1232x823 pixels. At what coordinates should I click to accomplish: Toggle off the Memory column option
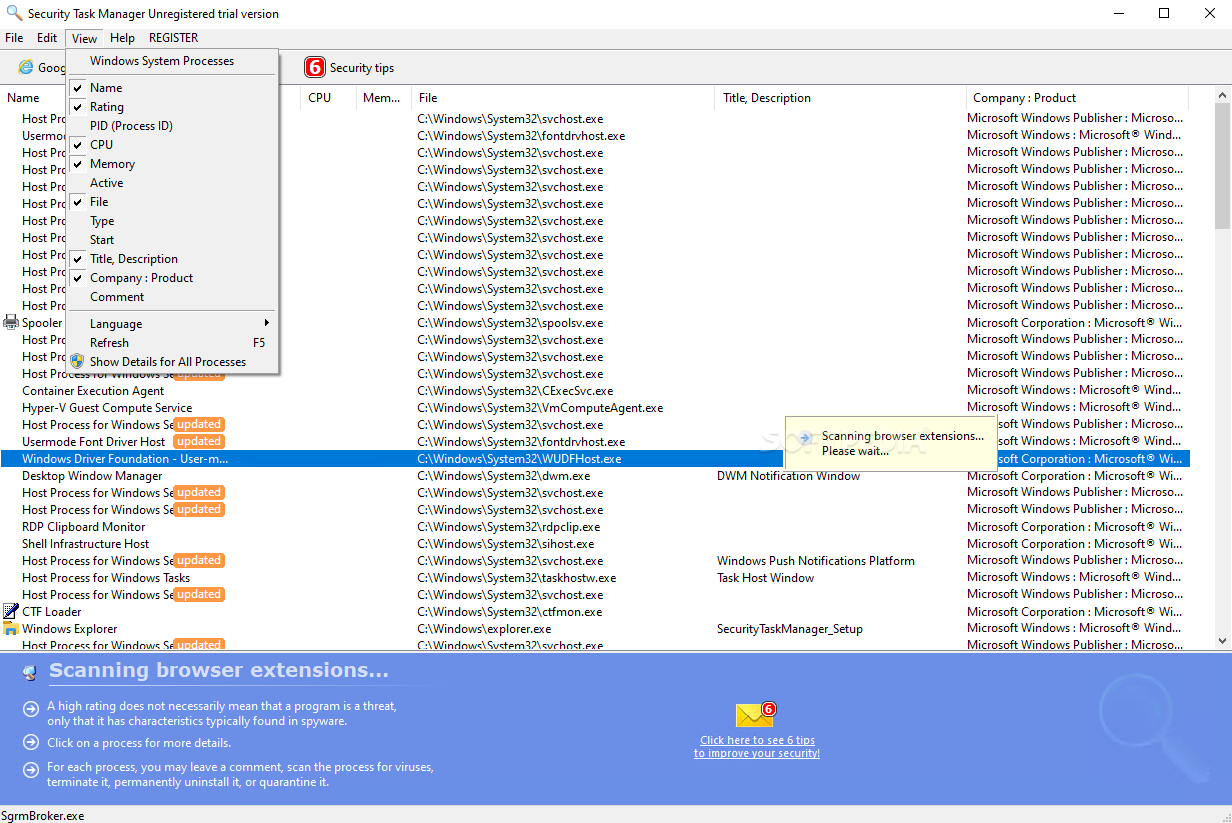pyautogui.click(x=112, y=164)
